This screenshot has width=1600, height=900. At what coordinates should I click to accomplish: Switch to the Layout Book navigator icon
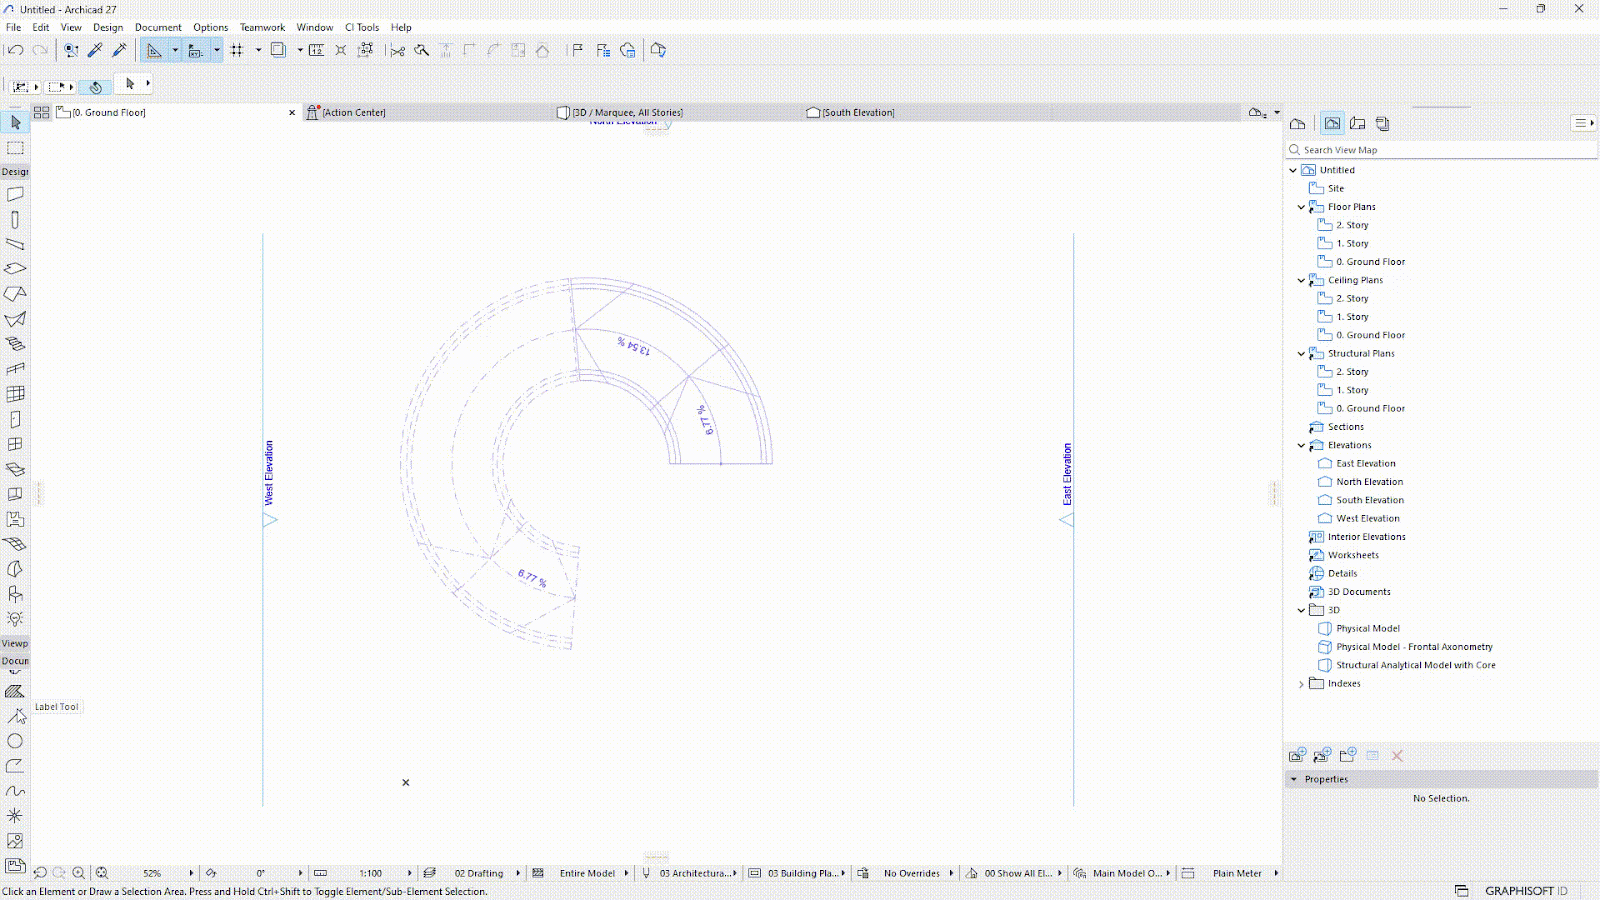click(x=1357, y=124)
